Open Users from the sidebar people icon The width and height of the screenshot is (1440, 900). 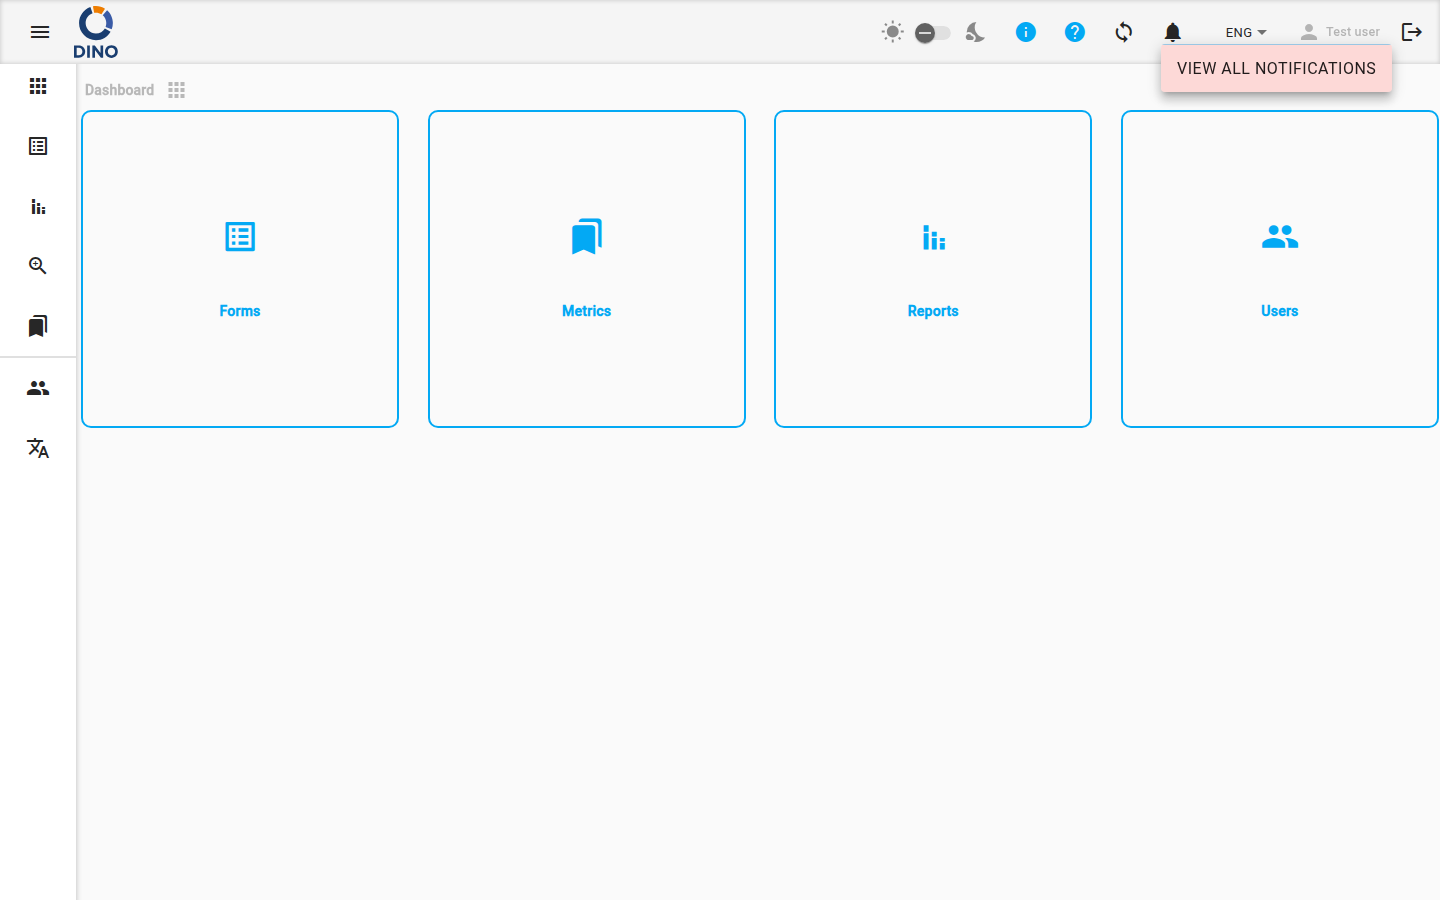click(x=38, y=388)
